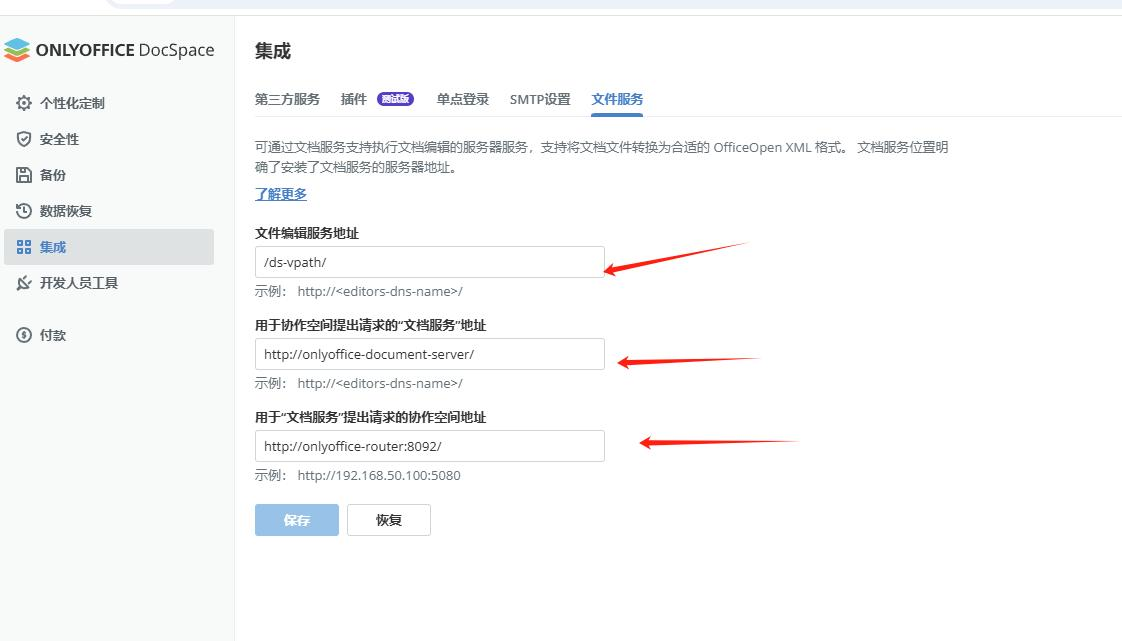Click the label 用于"文档服务"提出请求的协作空间地址
1122x641 pixels.
pos(371,417)
